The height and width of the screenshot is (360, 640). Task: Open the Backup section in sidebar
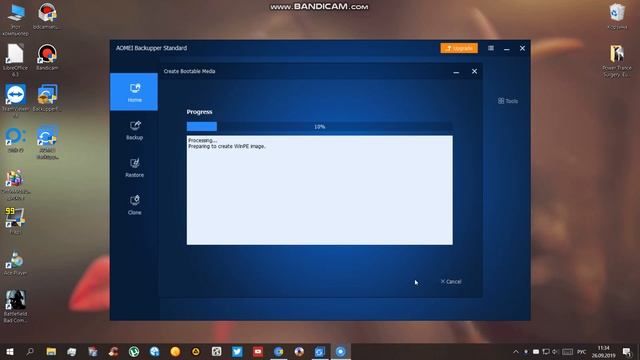(134, 130)
